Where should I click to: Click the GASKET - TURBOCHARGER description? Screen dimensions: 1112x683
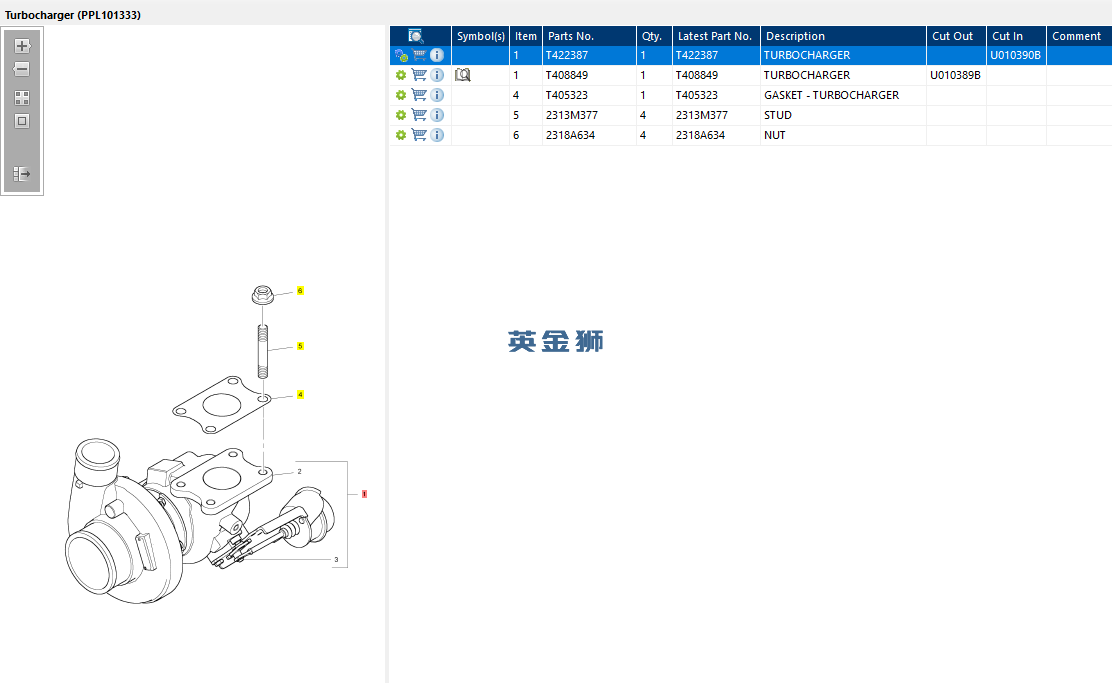pyautogui.click(x=831, y=95)
